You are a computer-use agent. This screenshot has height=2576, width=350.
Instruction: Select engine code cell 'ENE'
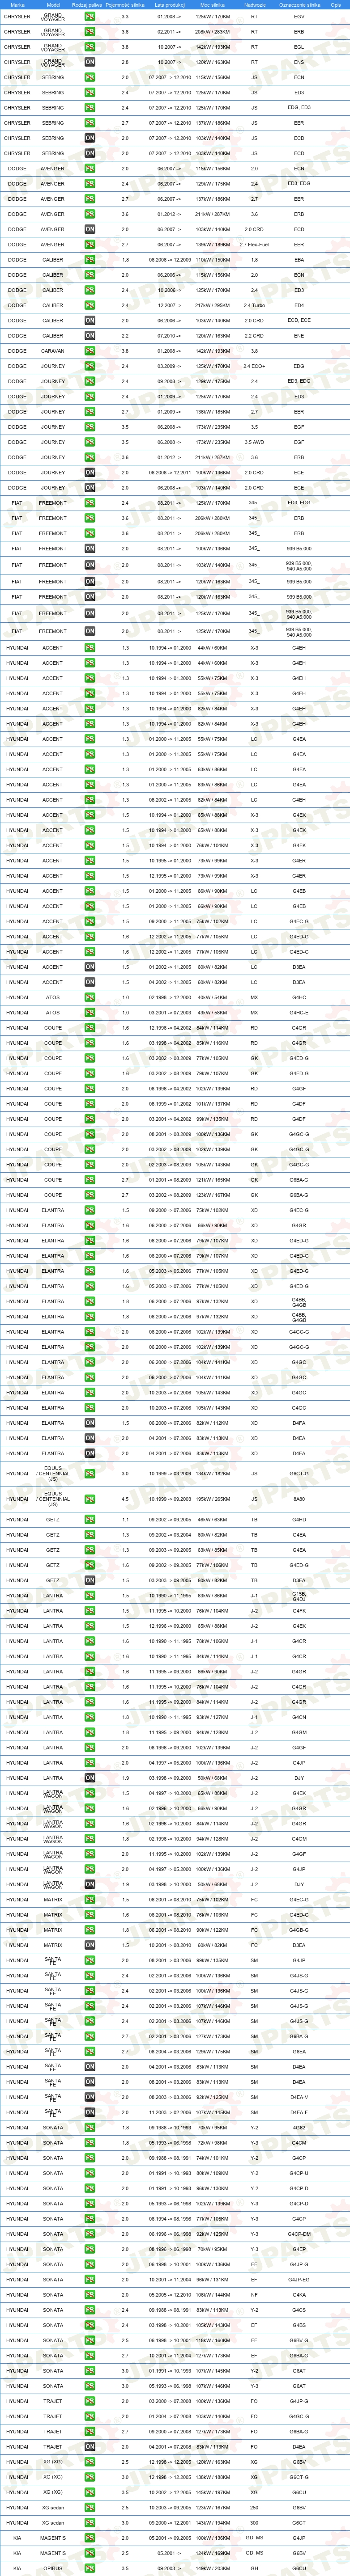[x=299, y=336]
